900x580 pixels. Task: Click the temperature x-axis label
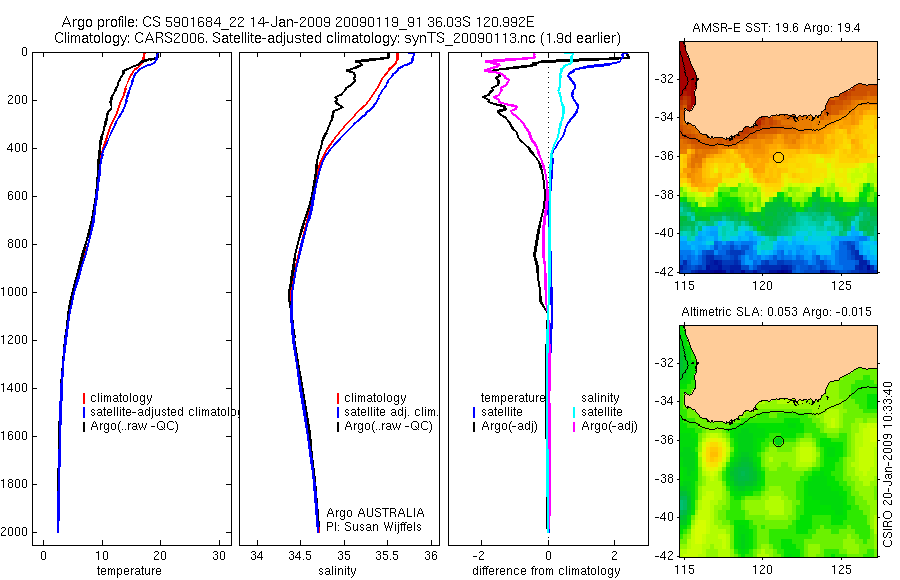click(x=129, y=571)
